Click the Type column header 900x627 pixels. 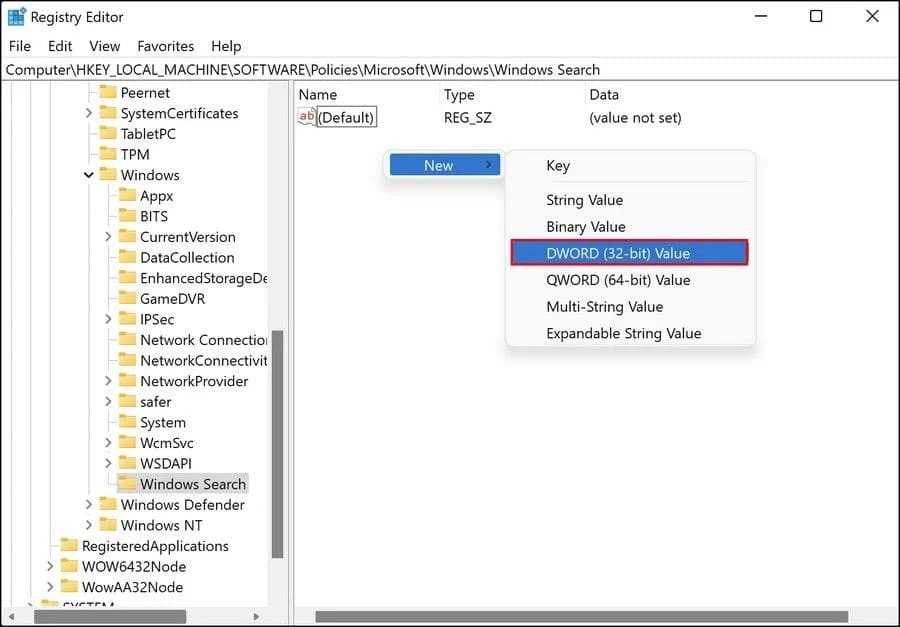click(460, 94)
